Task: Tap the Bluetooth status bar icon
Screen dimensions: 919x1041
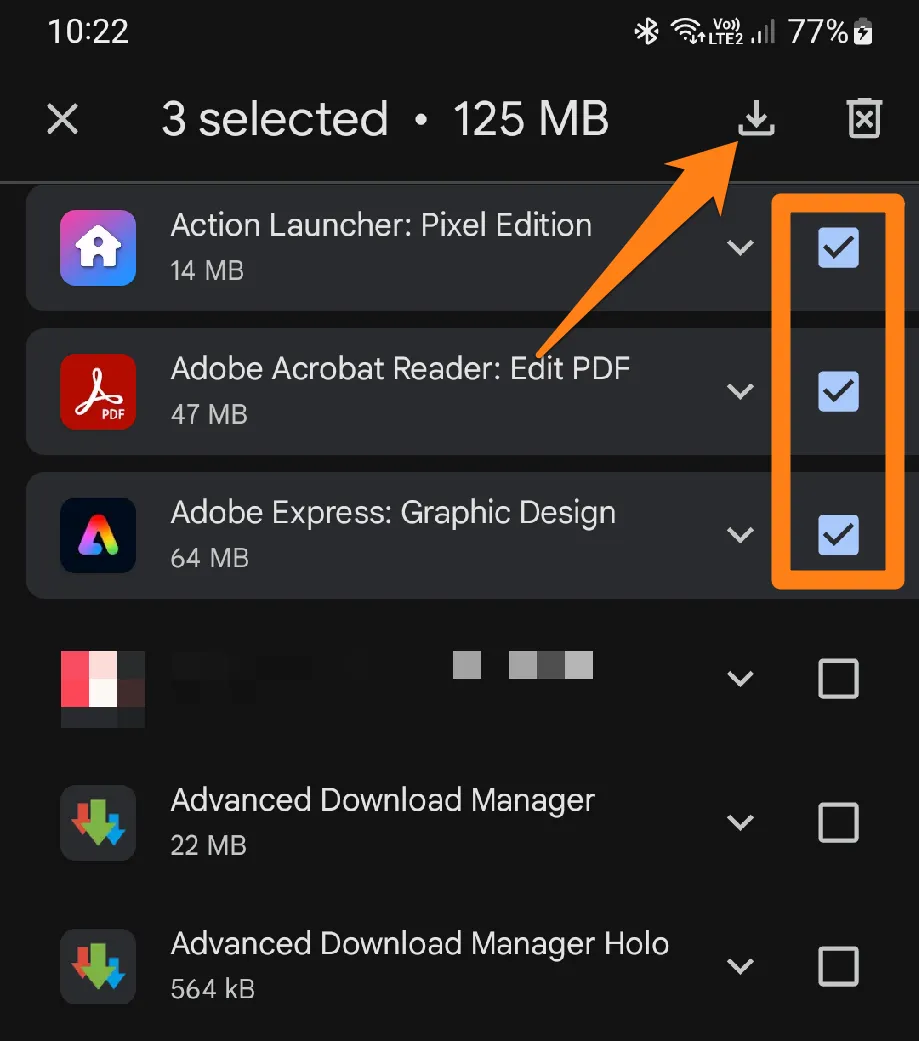Action: (x=646, y=31)
